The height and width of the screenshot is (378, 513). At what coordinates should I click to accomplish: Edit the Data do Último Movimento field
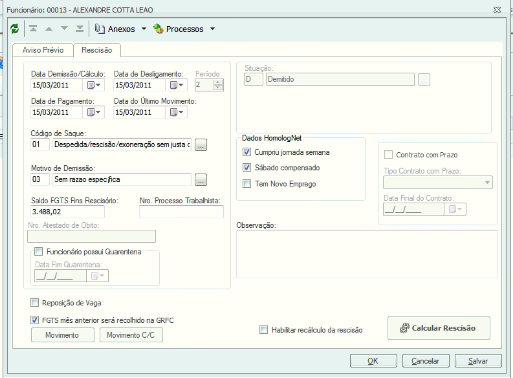tap(139, 112)
